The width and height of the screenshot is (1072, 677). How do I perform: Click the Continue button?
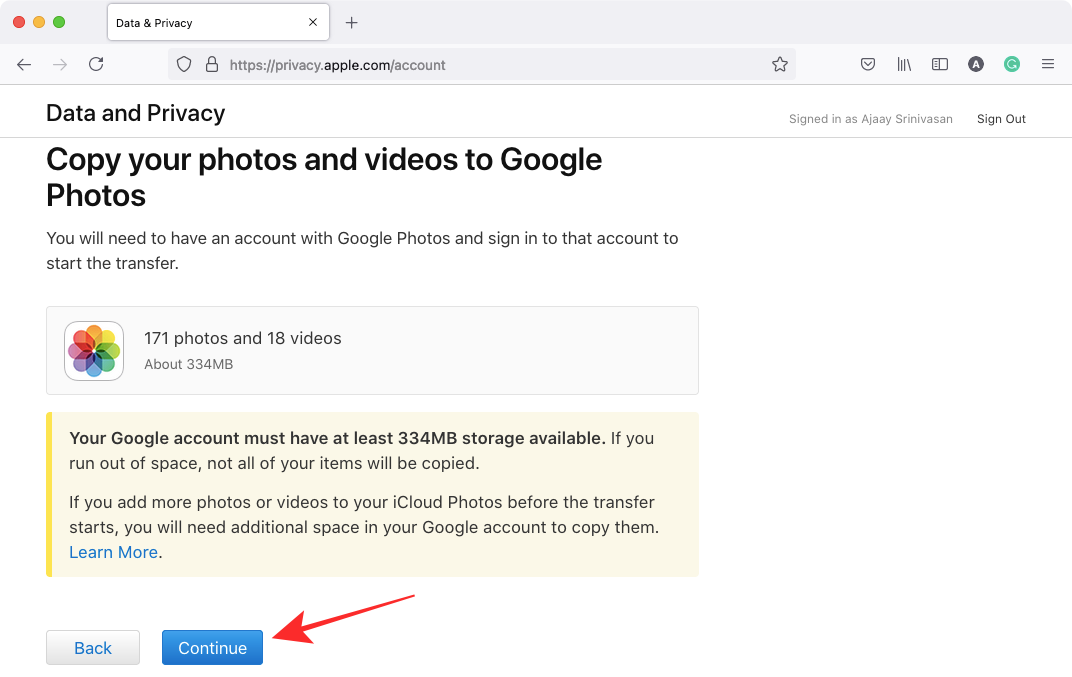[213, 648]
